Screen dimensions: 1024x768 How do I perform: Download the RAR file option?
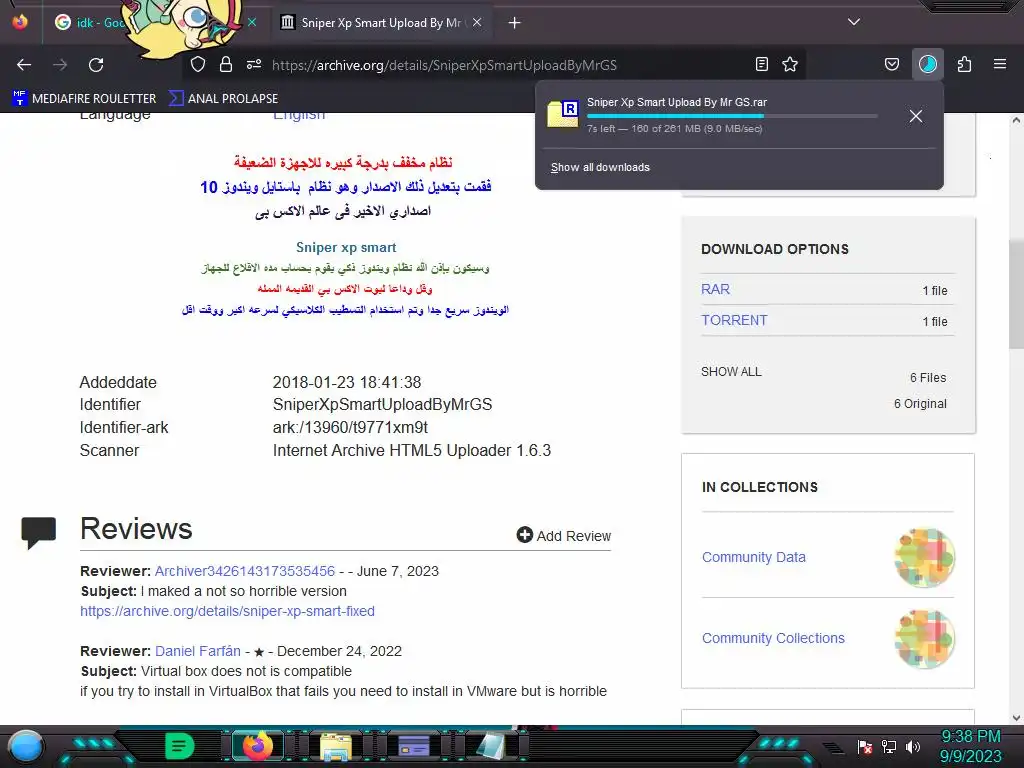[715, 289]
